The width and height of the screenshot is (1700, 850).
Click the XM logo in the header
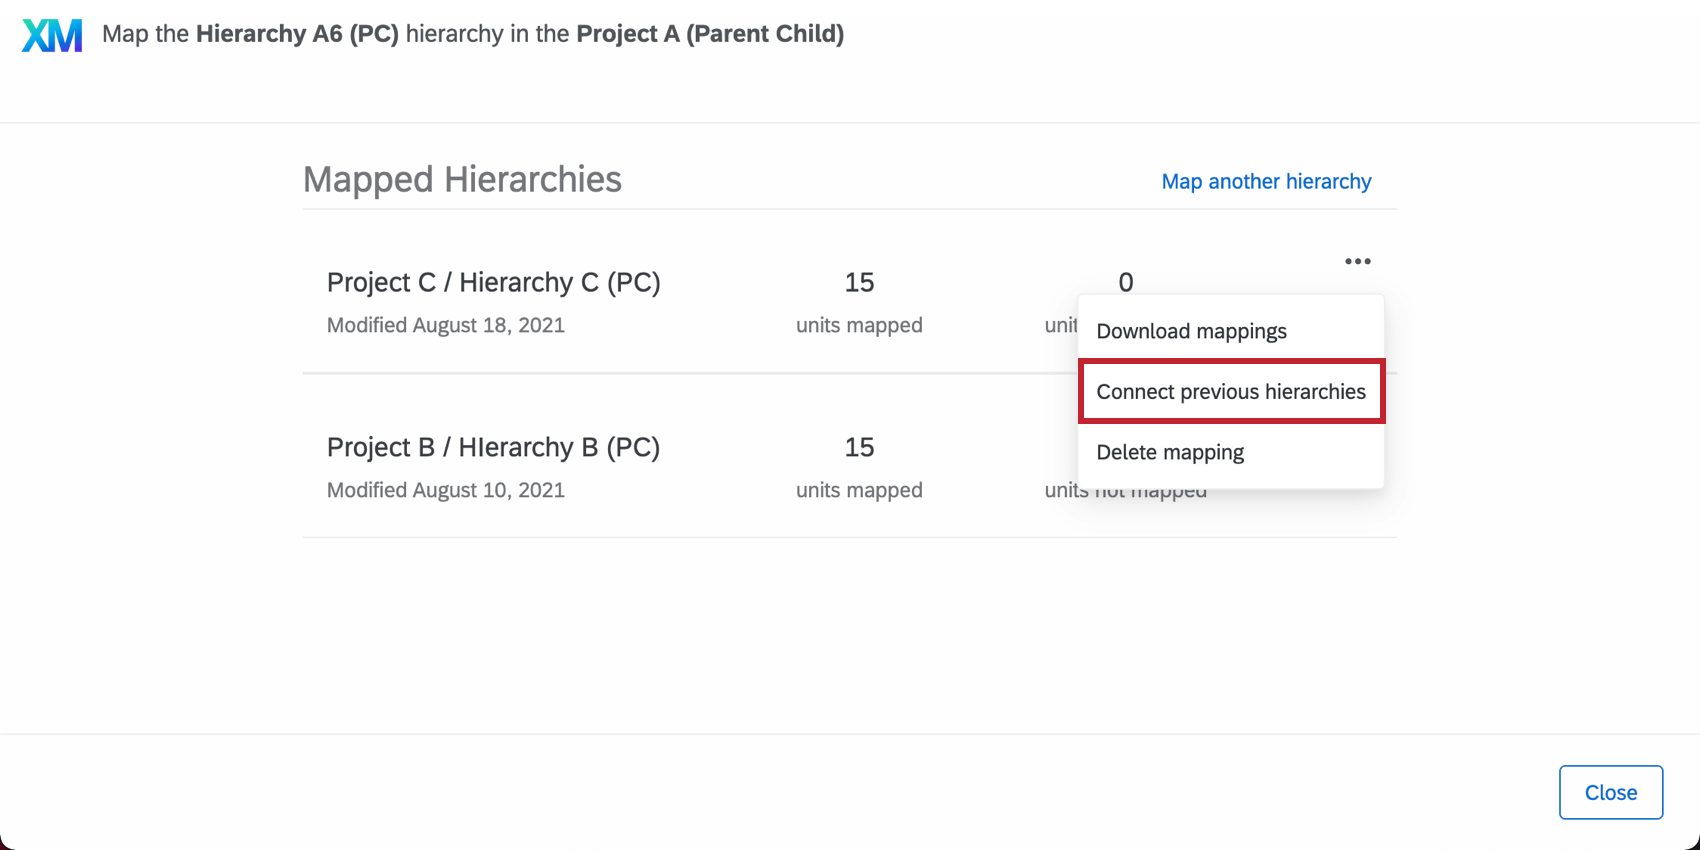coord(51,34)
